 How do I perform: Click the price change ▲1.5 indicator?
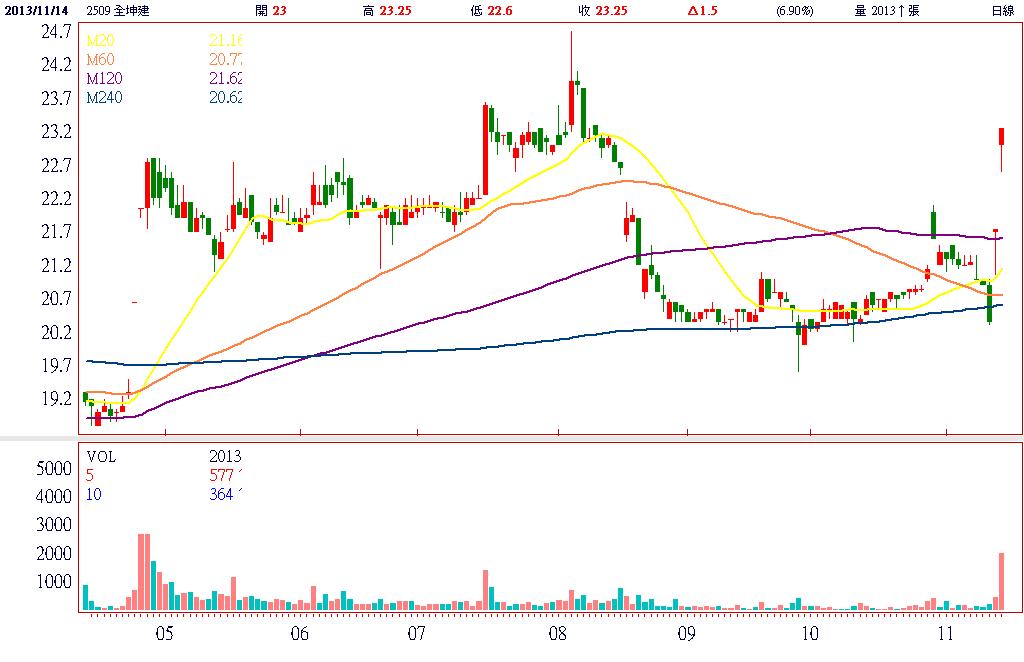702,10
